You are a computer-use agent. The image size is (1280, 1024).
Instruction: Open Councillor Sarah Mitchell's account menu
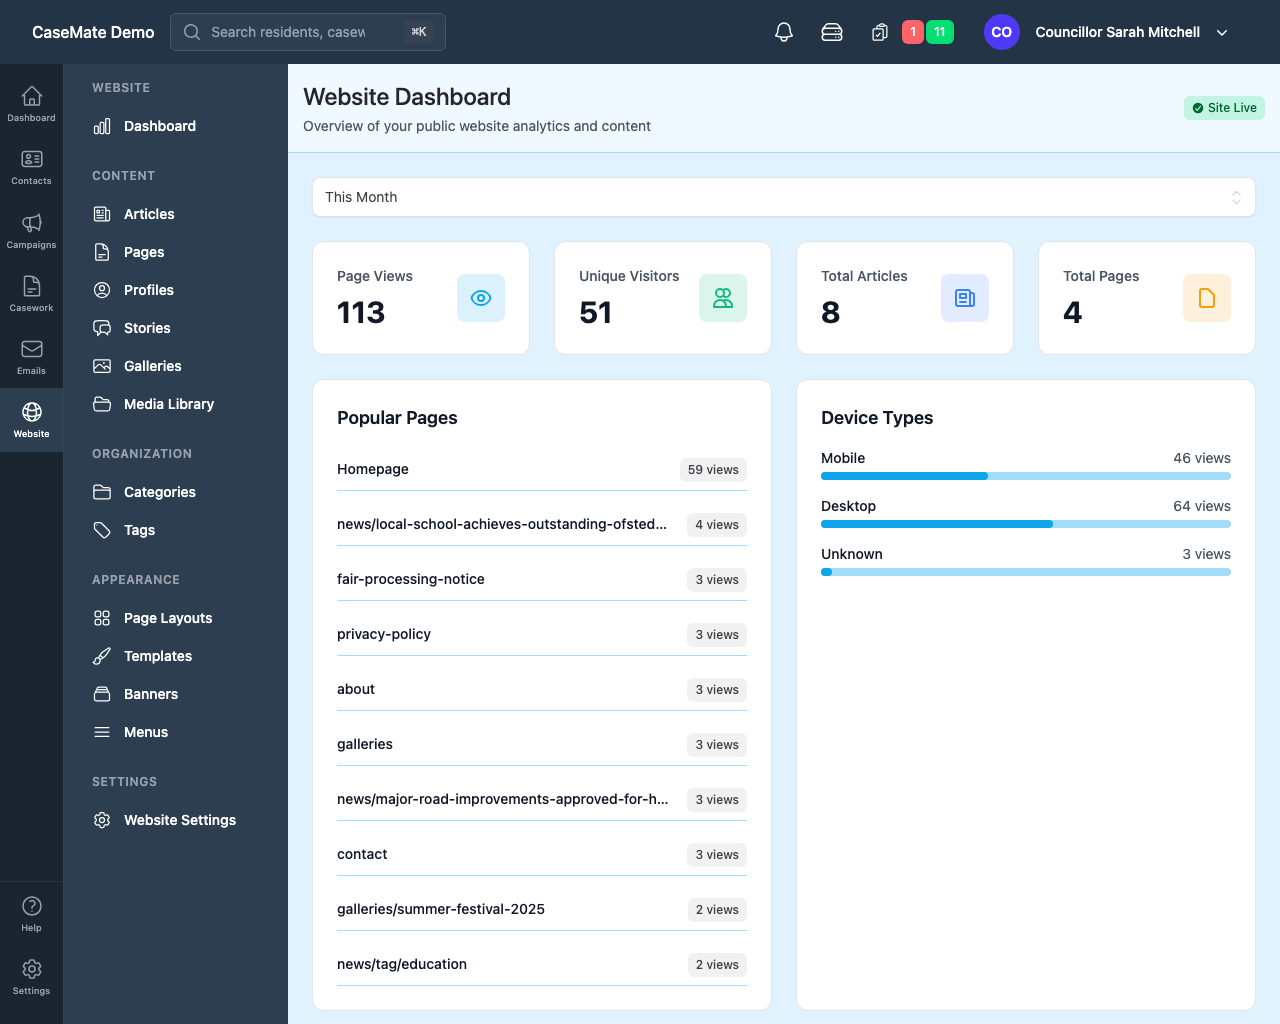pyautogui.click(x=1117, y=32)
